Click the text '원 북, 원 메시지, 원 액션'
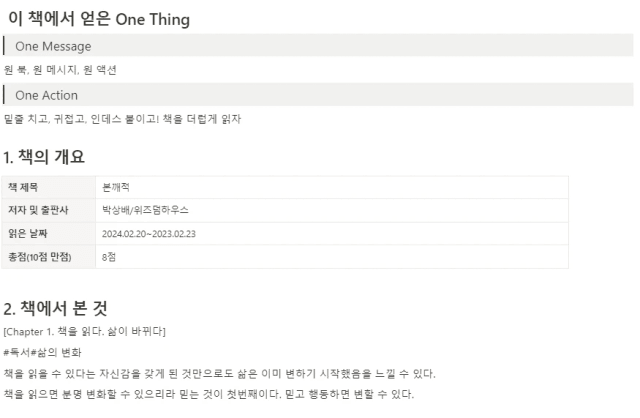This screenshot has height=418, width=640. point(60,70)
